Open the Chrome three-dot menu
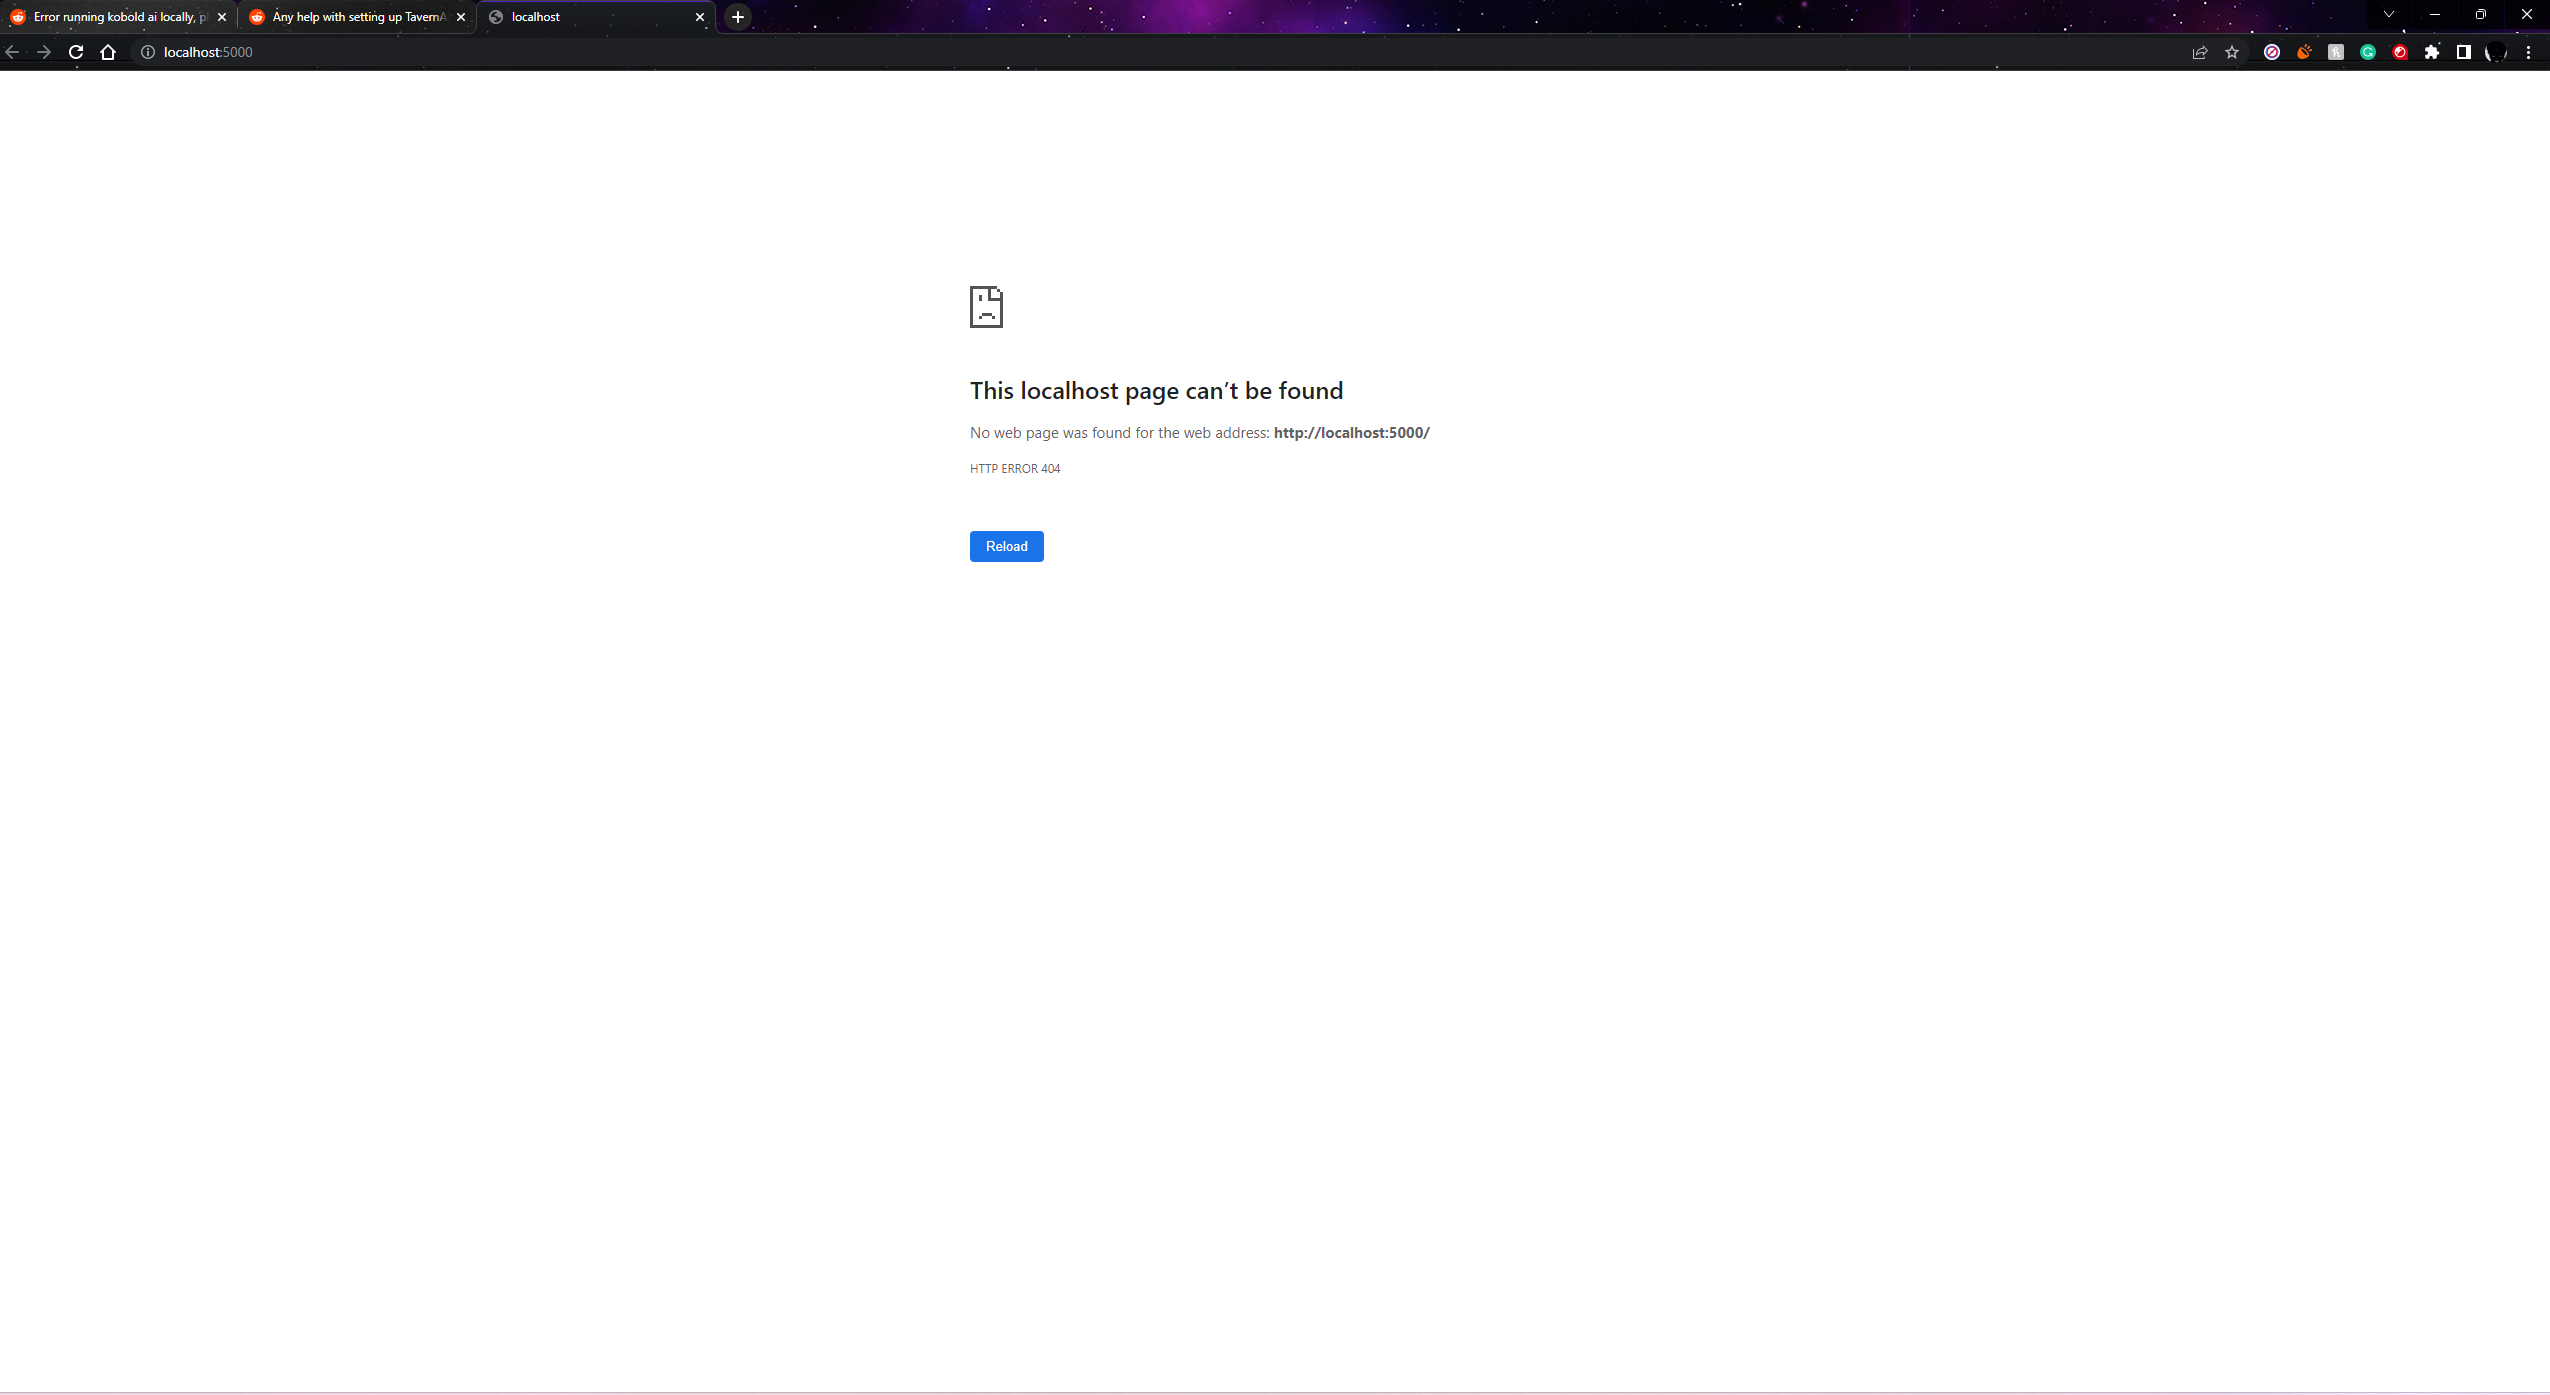This screenshot has height=1395, width=2550. [x=2529, y=52]
